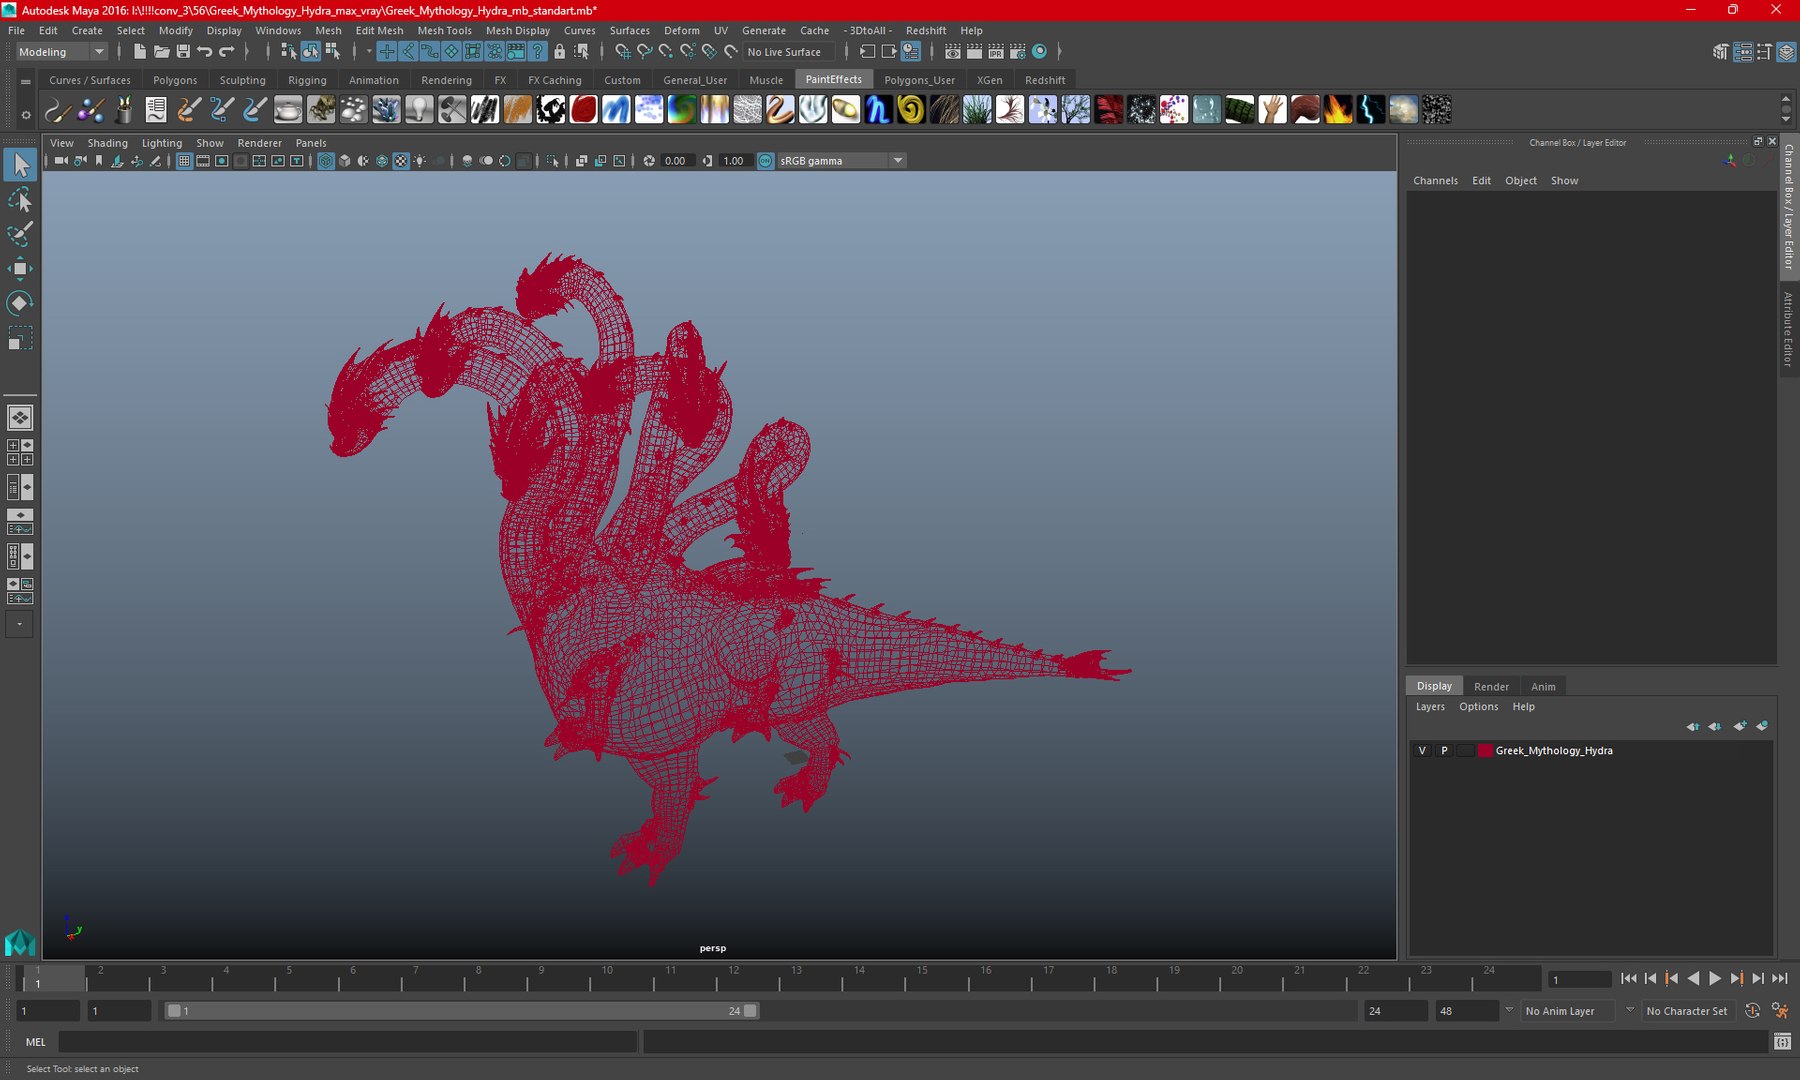Open the No Anim Layer dropdown

tap(1570, 1011)
